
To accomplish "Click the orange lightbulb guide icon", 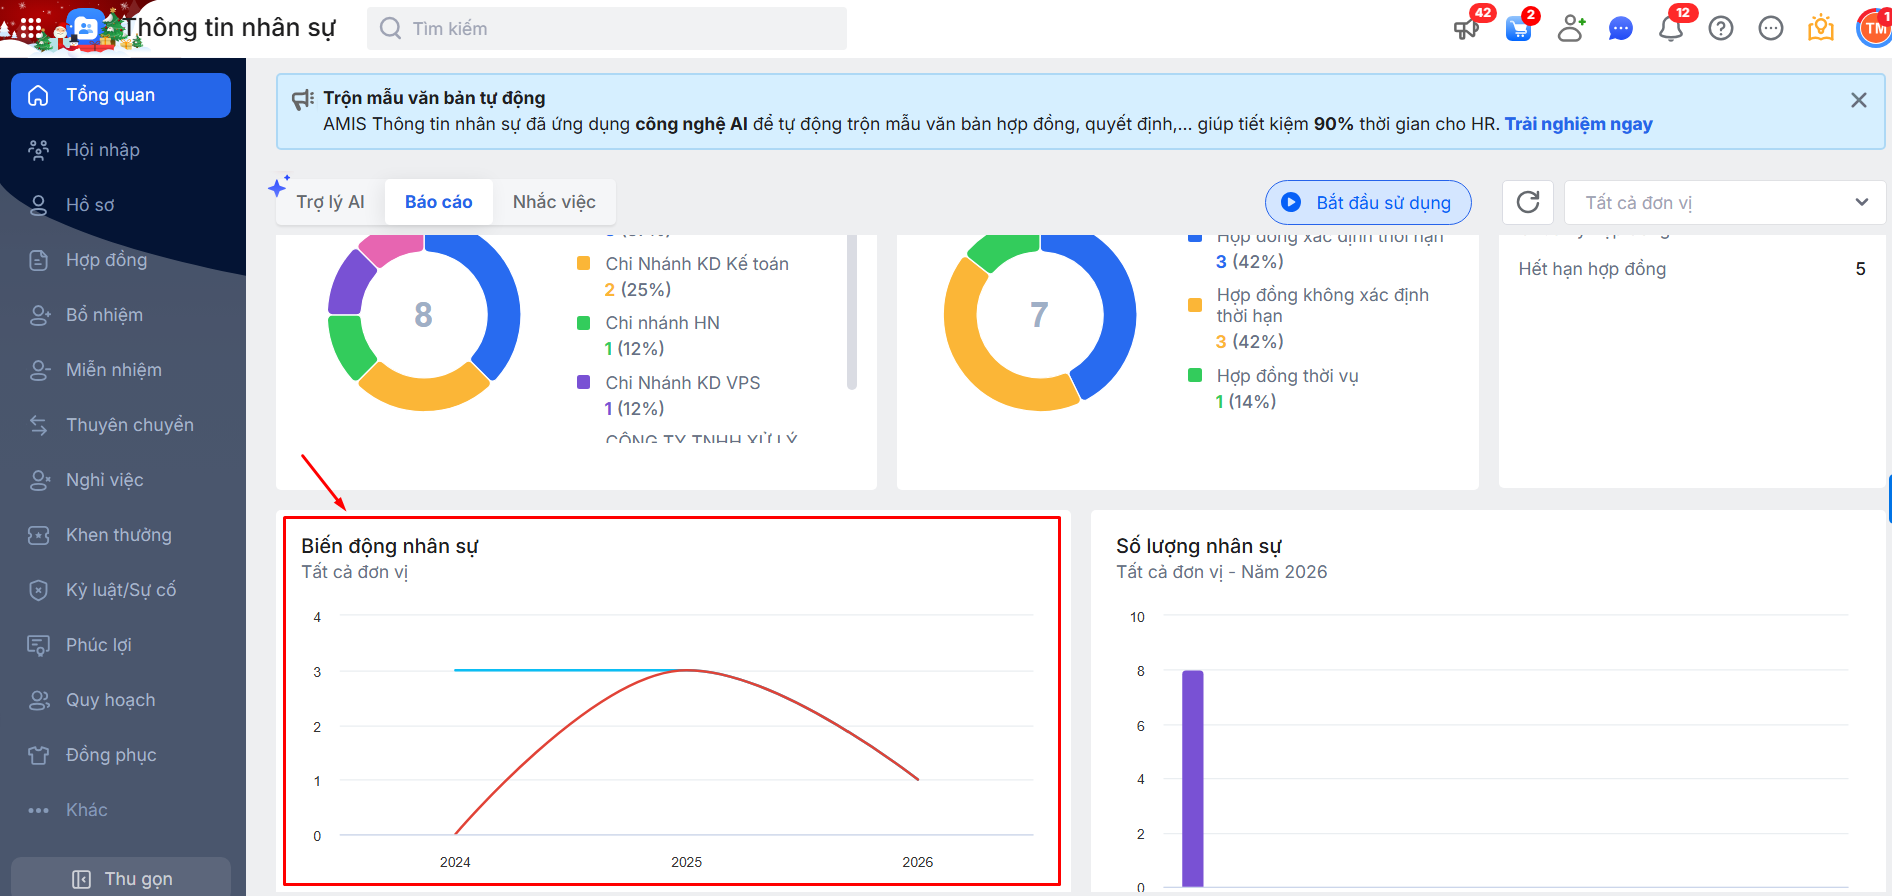I will click(1820, 28).
